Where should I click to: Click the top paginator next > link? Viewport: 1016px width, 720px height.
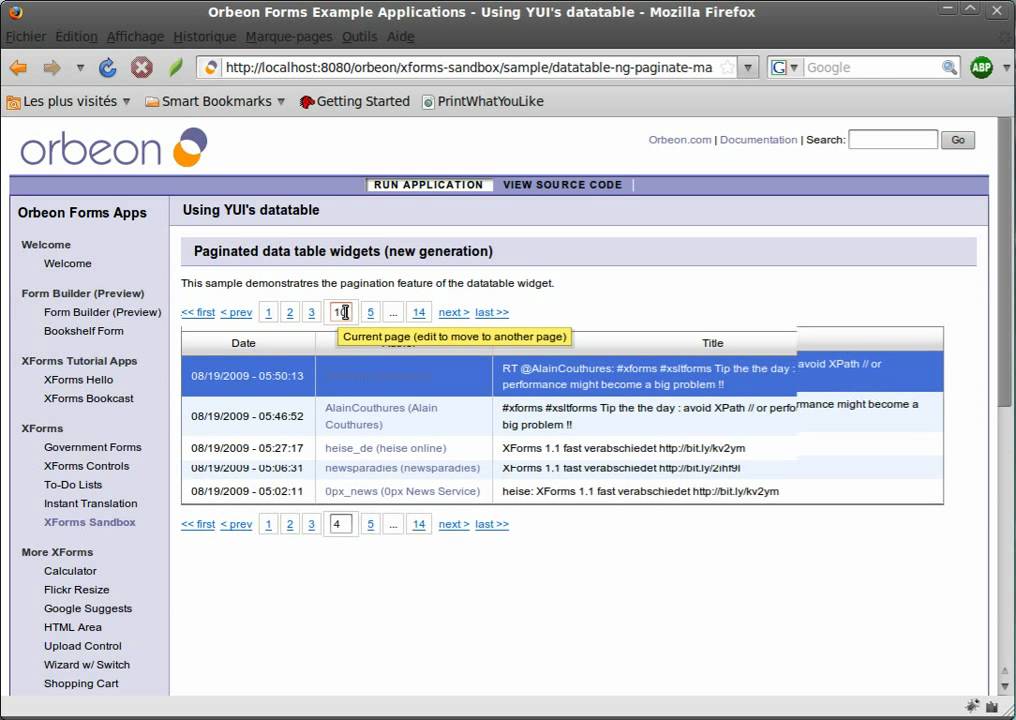[x=454, y=312]
